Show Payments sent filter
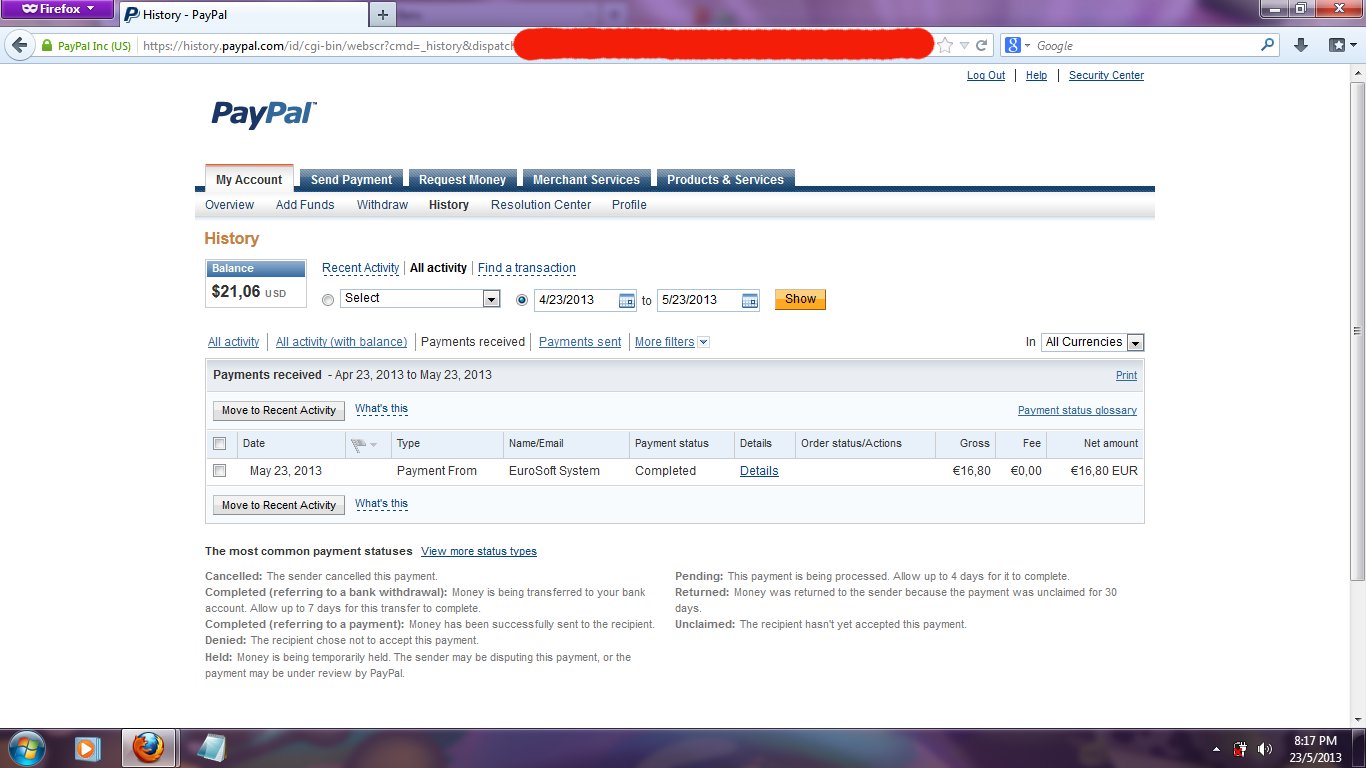The height and width of the screenshot is (768, 1366). tap(580, 342)
